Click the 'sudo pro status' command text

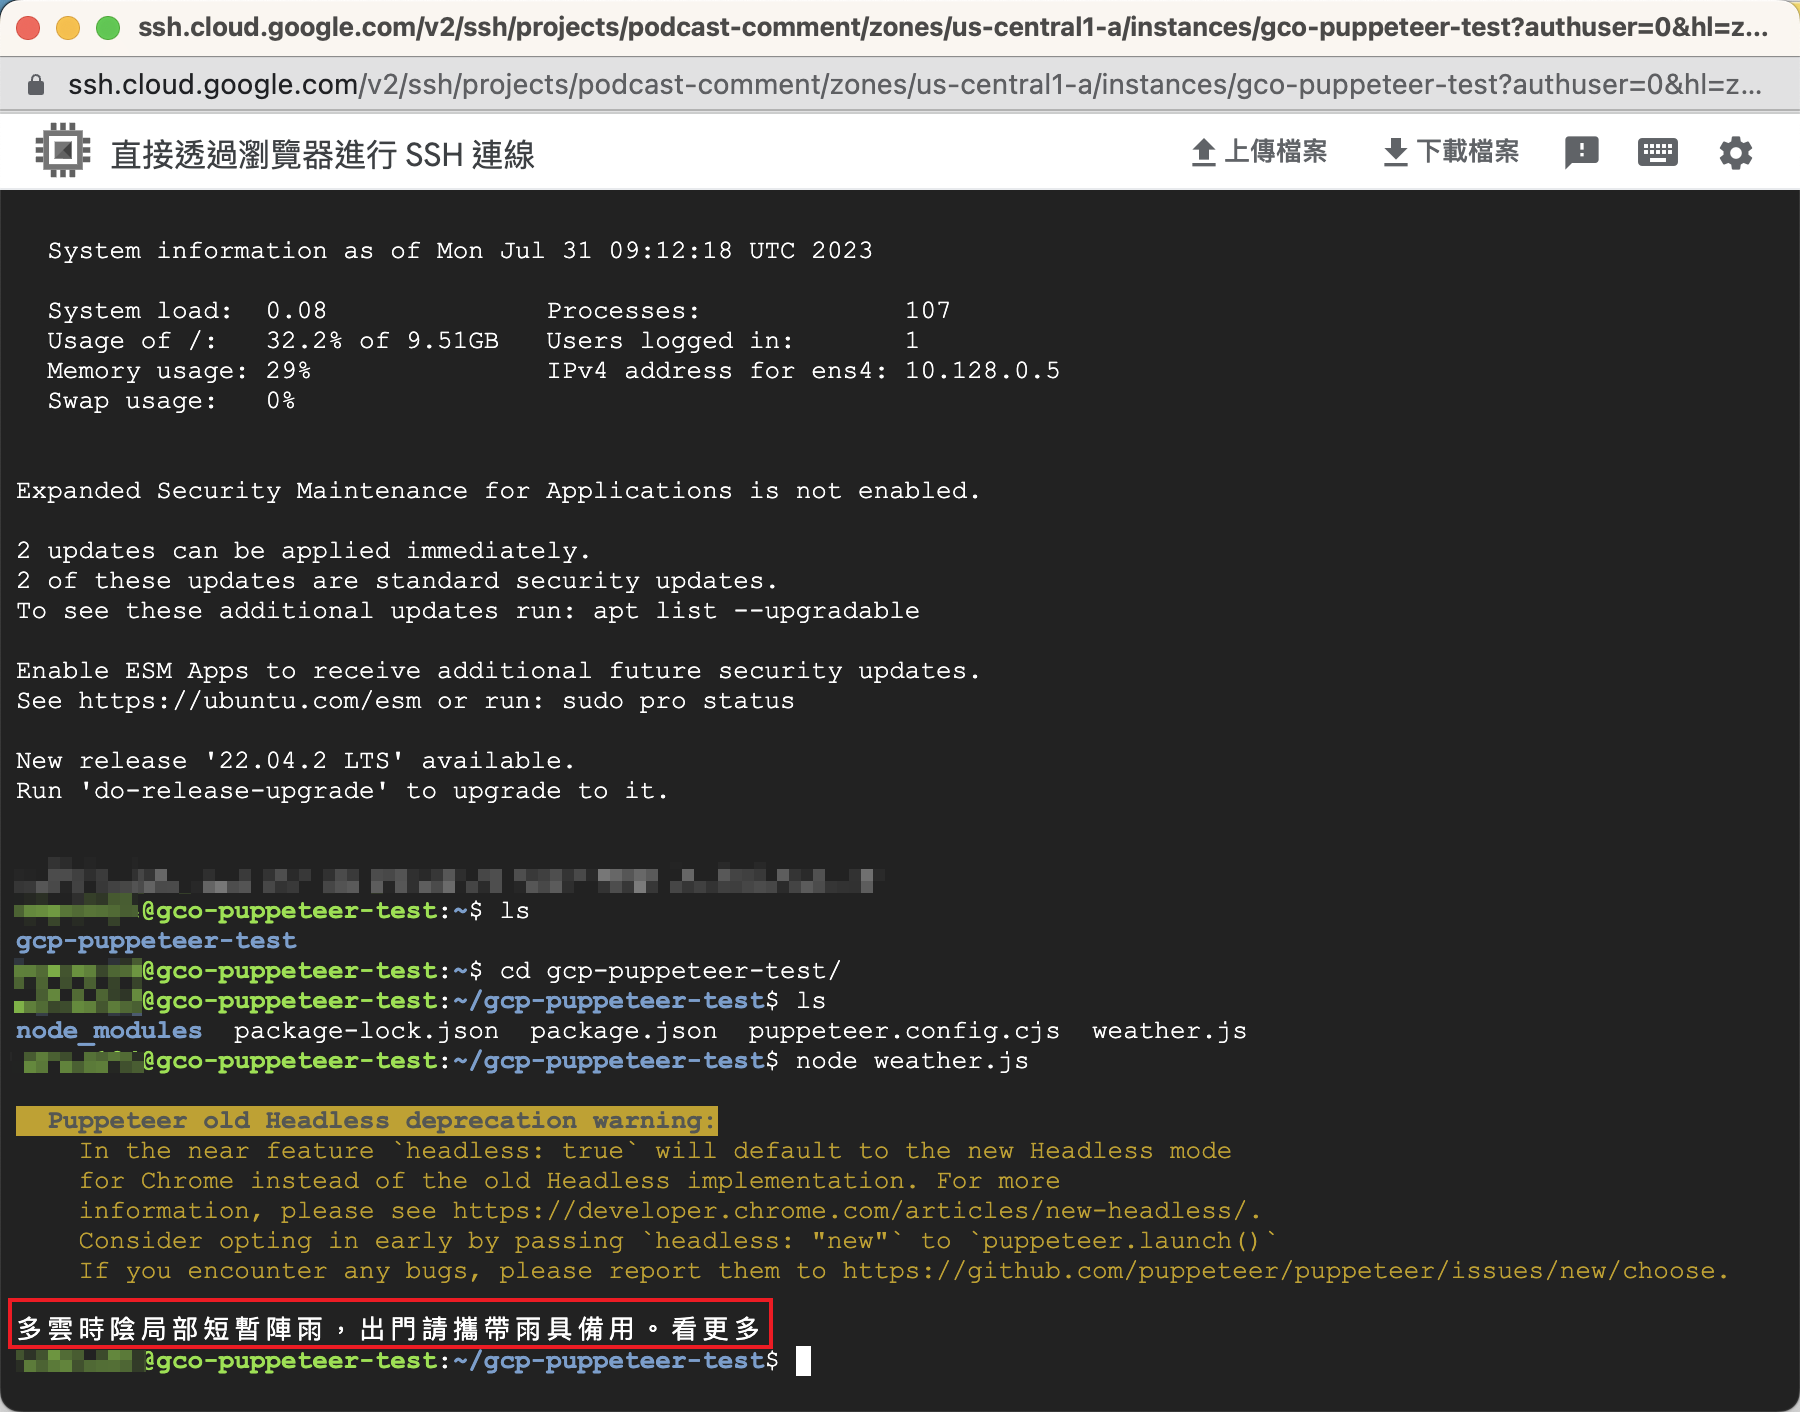(678, 701)
